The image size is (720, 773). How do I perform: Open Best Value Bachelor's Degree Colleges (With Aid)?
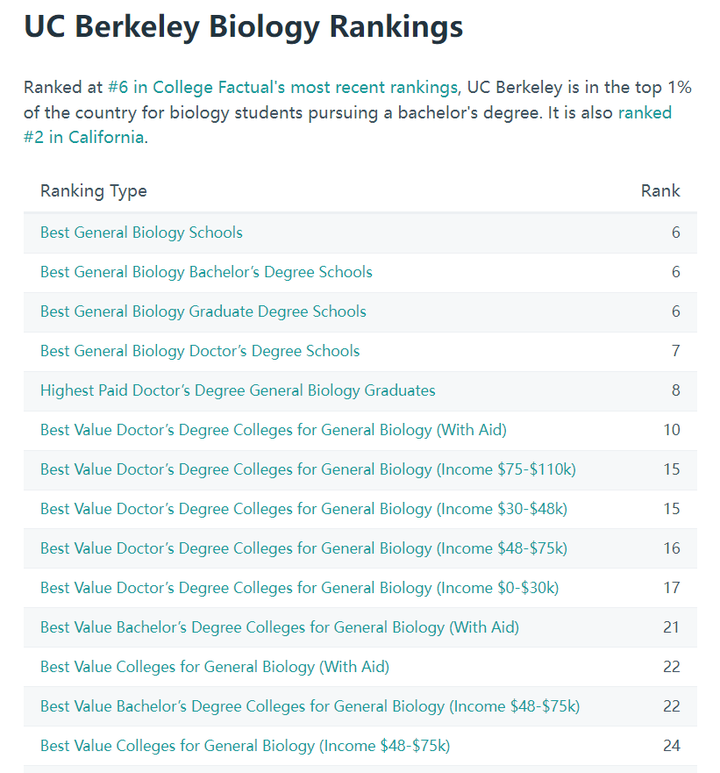tap(279, 628)
